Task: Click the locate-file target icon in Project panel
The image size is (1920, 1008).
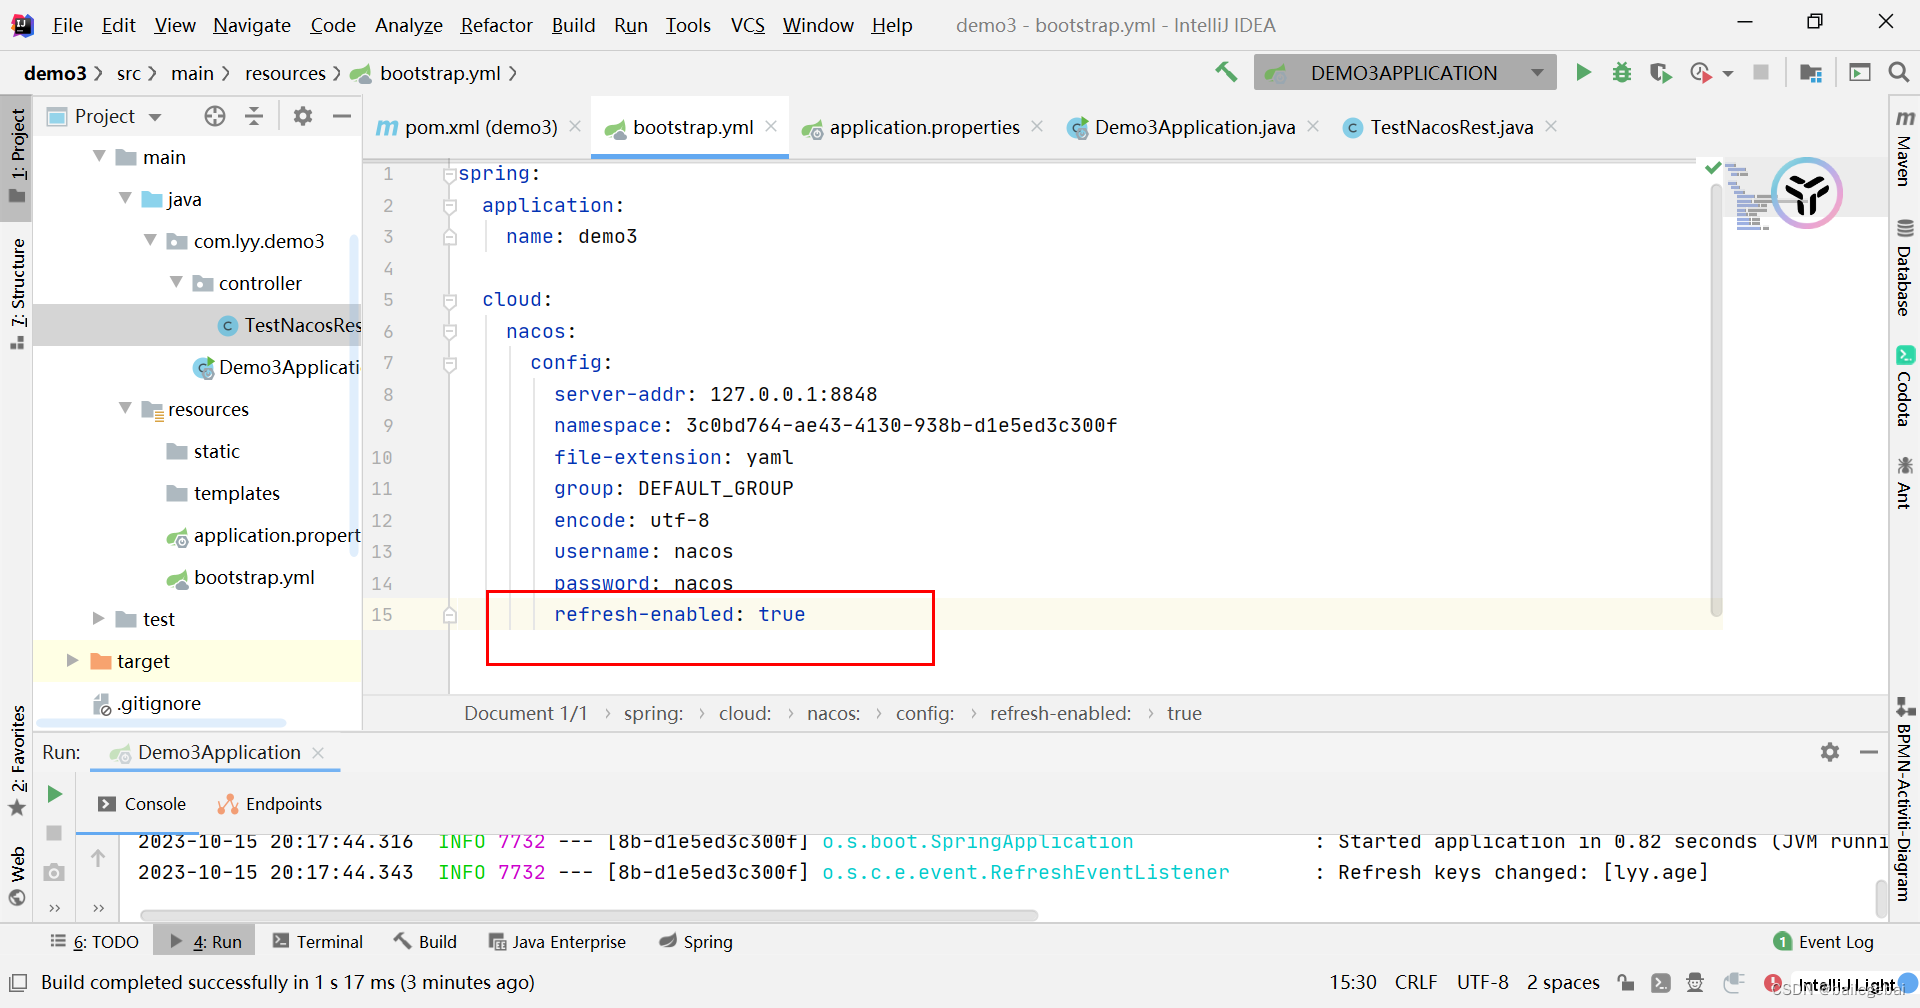Action: [x=215, y=116]
